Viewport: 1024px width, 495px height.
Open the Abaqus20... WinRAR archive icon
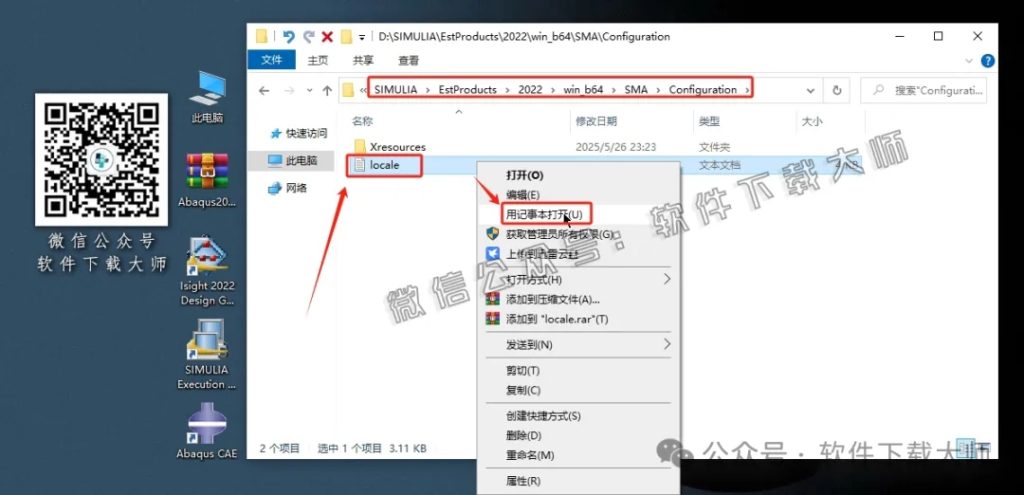coord(207,180)
